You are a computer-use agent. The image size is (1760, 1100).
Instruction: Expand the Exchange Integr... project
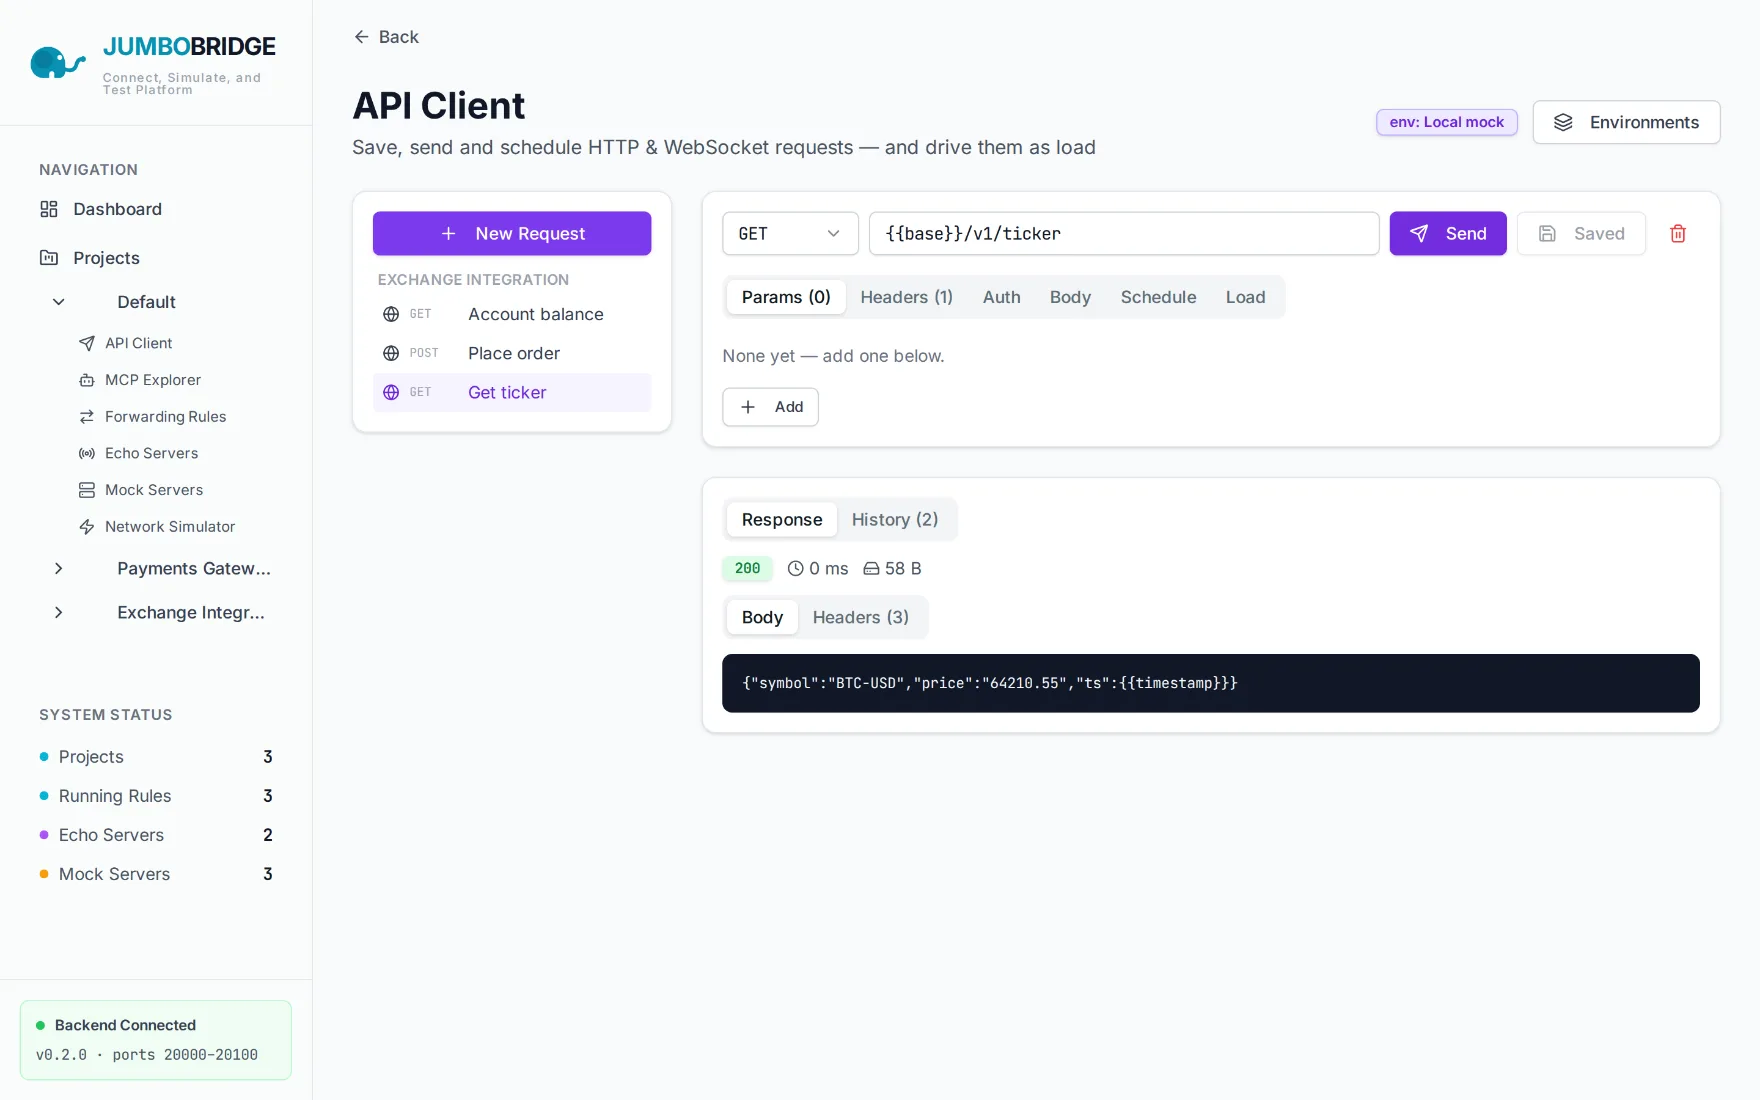coord(59,613)
